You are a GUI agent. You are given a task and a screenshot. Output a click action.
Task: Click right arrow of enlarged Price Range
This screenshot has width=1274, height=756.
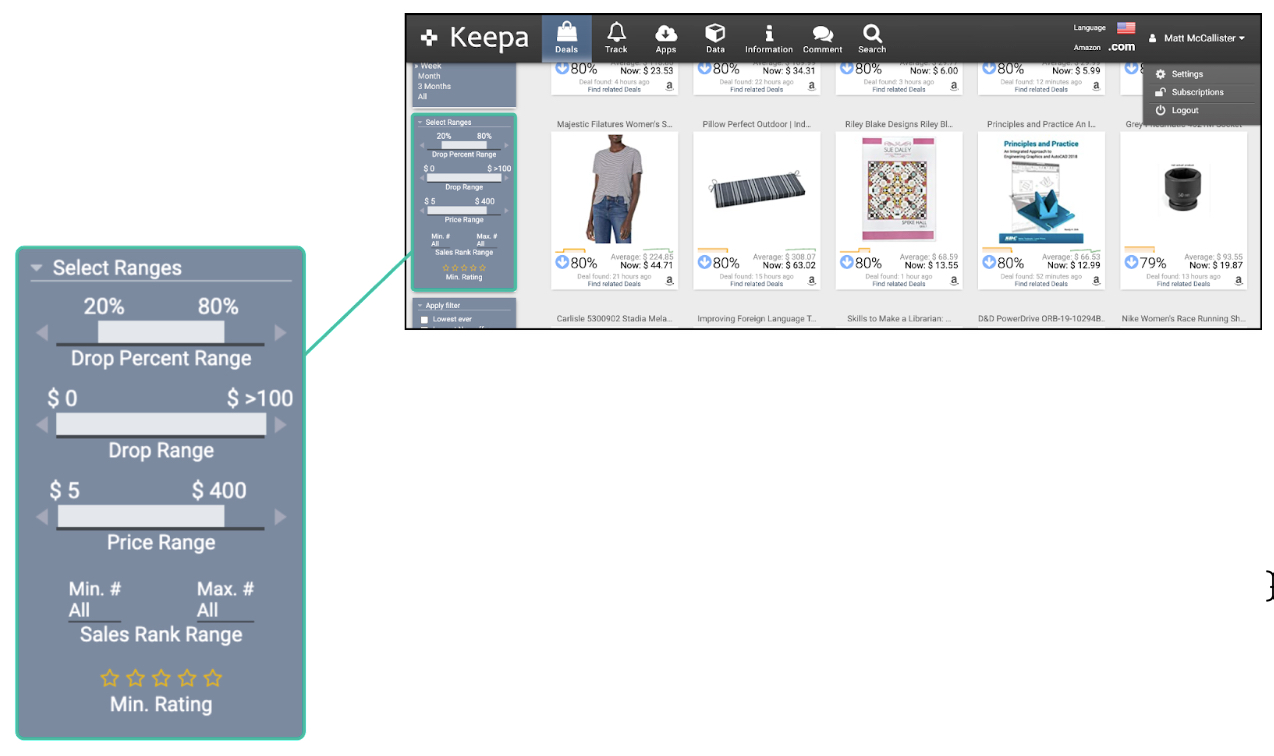[280, 517]
